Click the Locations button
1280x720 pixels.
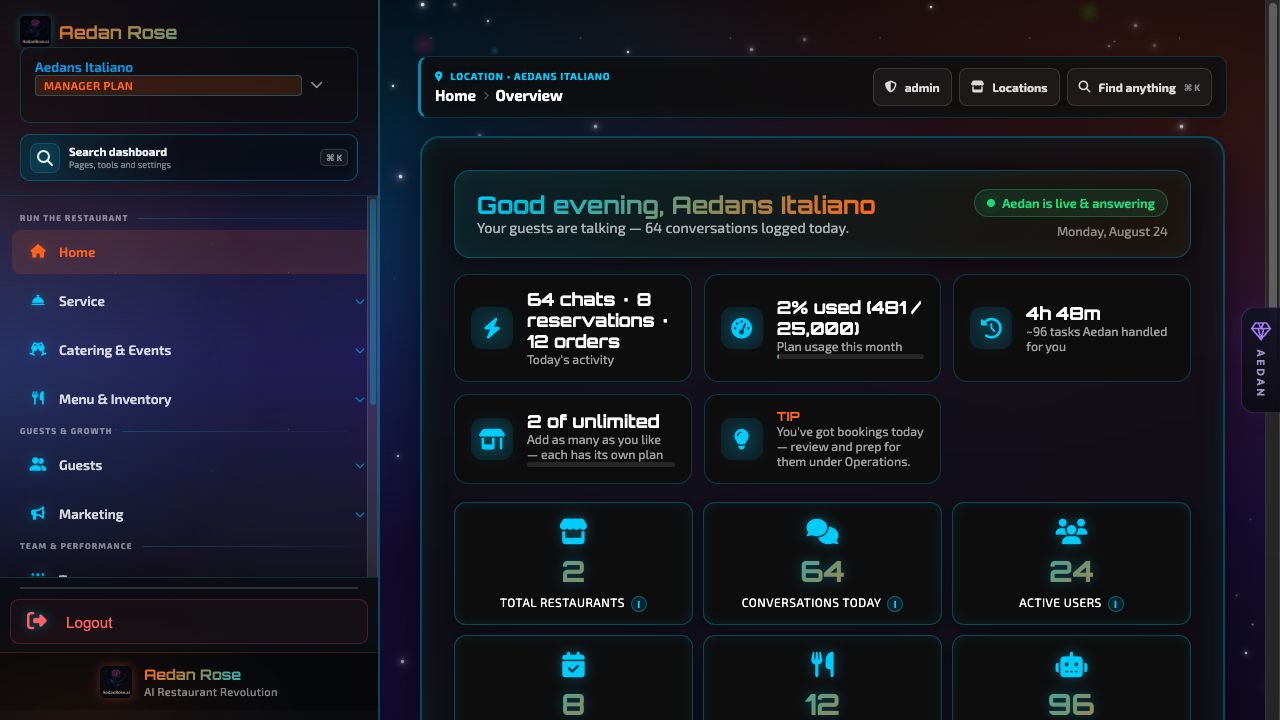coord(1009,87)
